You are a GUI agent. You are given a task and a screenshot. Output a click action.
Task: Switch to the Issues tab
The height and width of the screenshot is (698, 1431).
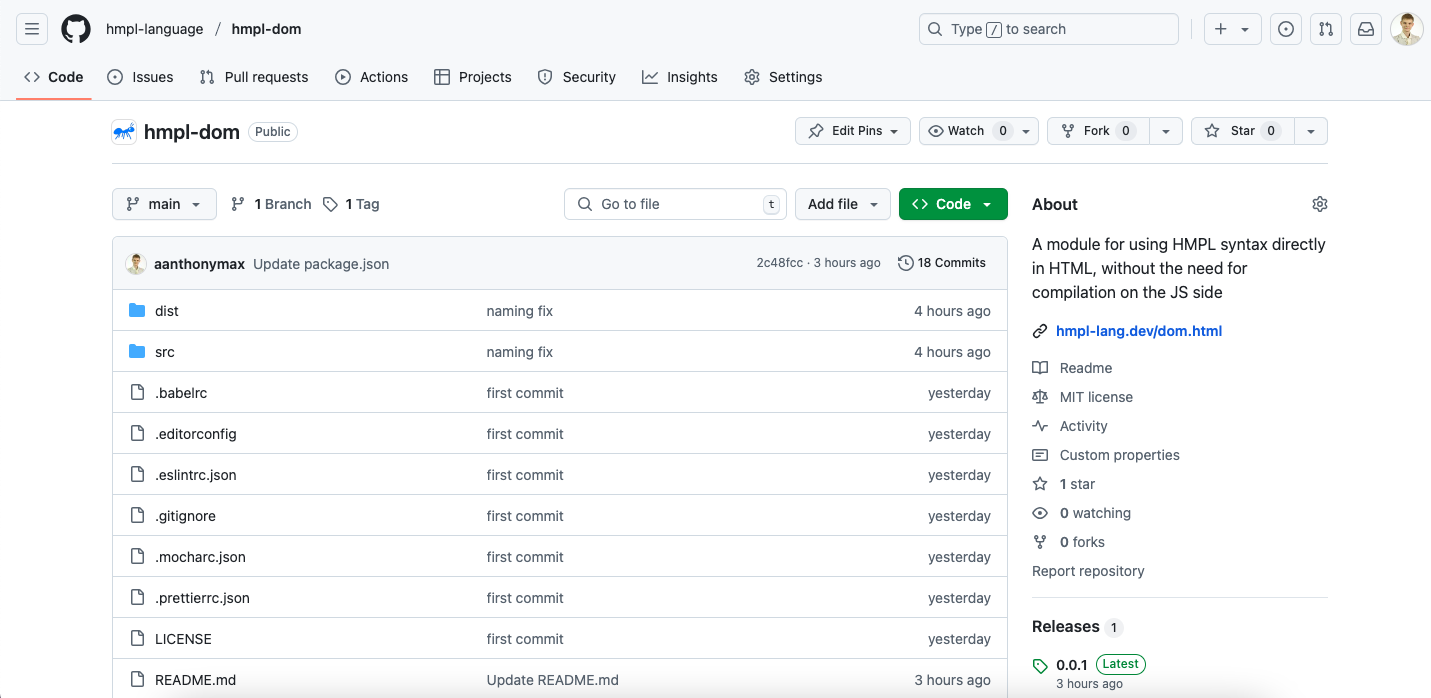140,77
